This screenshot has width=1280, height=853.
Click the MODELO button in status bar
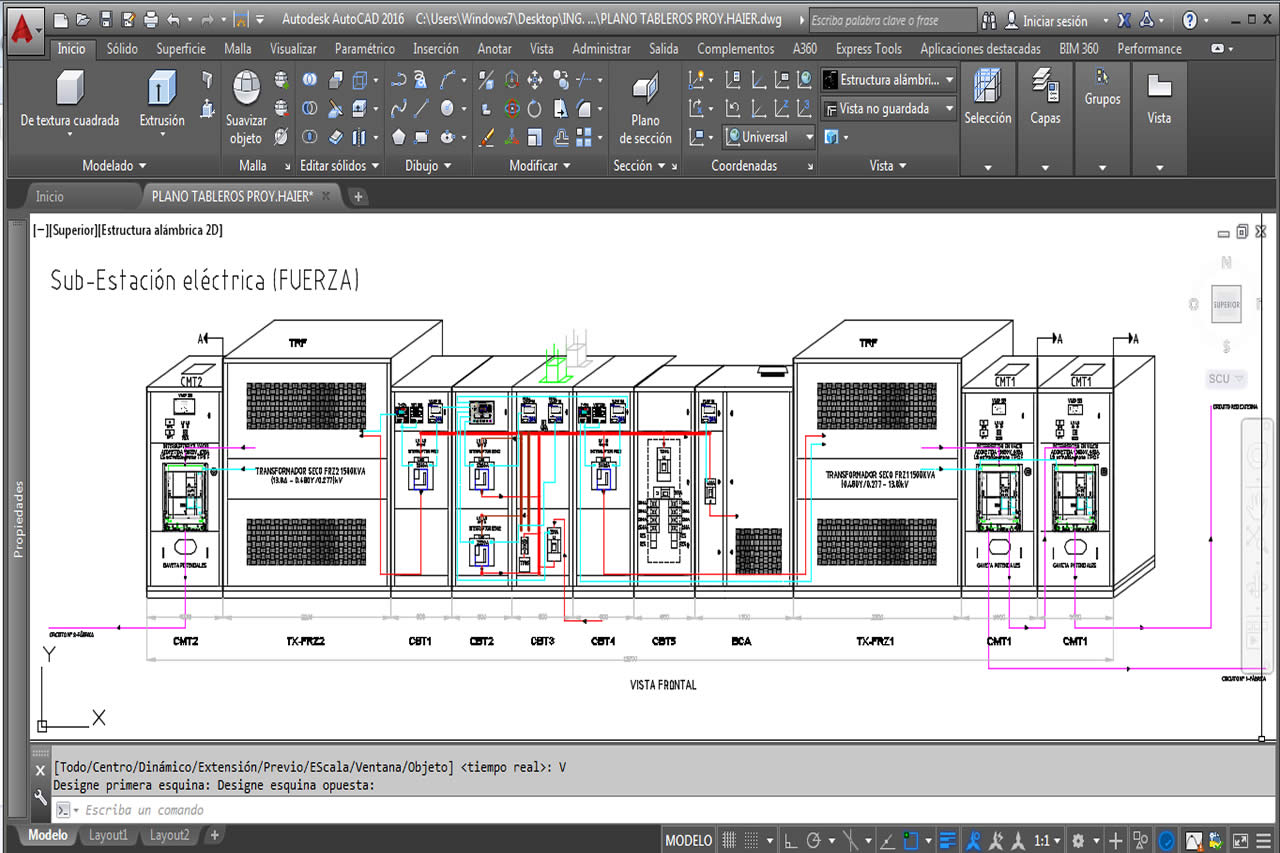click(x=689, y=840)
